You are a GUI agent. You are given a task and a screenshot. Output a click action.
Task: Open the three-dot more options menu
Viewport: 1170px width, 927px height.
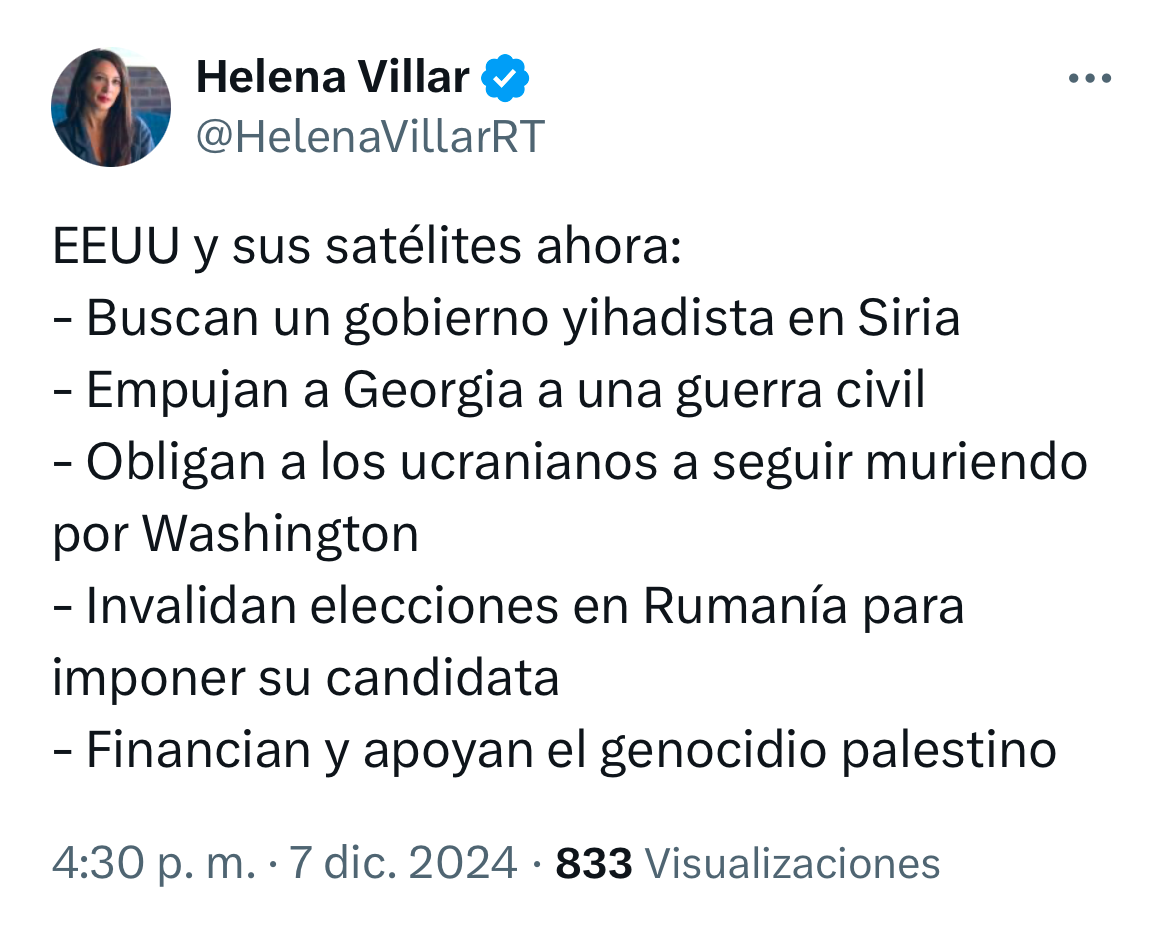coord(1089,79)
